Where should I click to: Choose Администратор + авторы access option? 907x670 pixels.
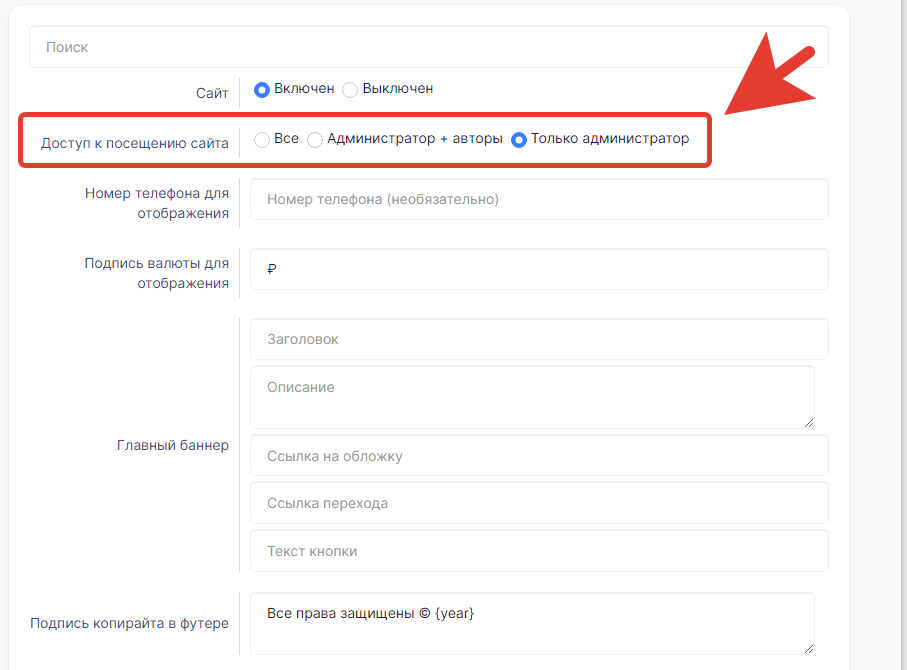[x=315, y=139]
